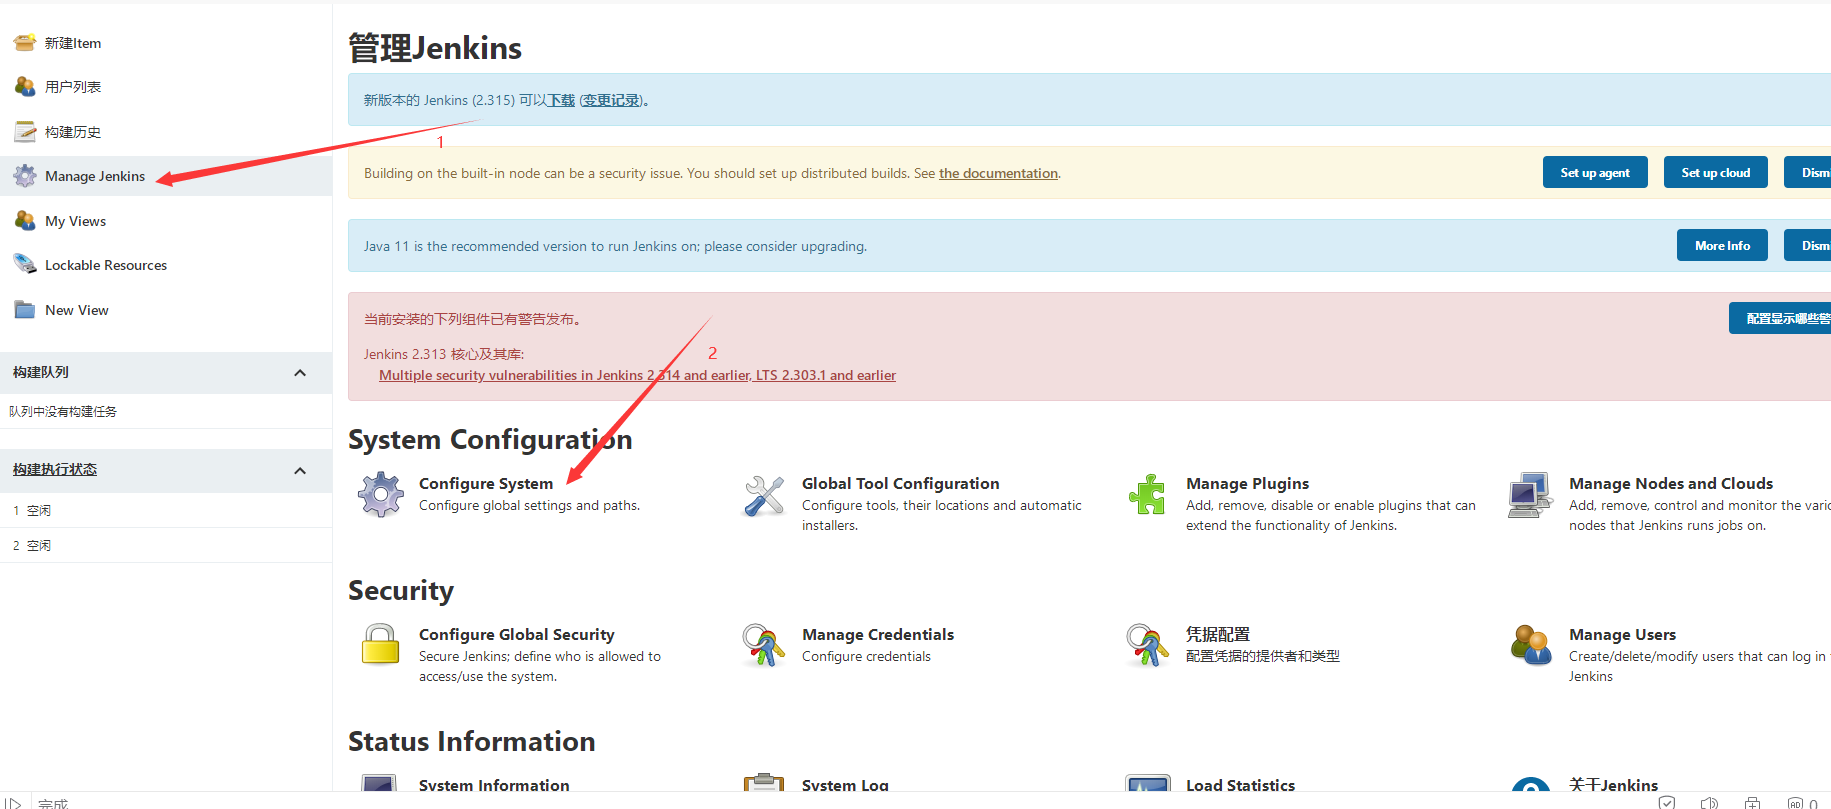This screenshot has width=1831, height=809.
Task: Open the Manage Users title link
Action: (x=1622, y=634)
